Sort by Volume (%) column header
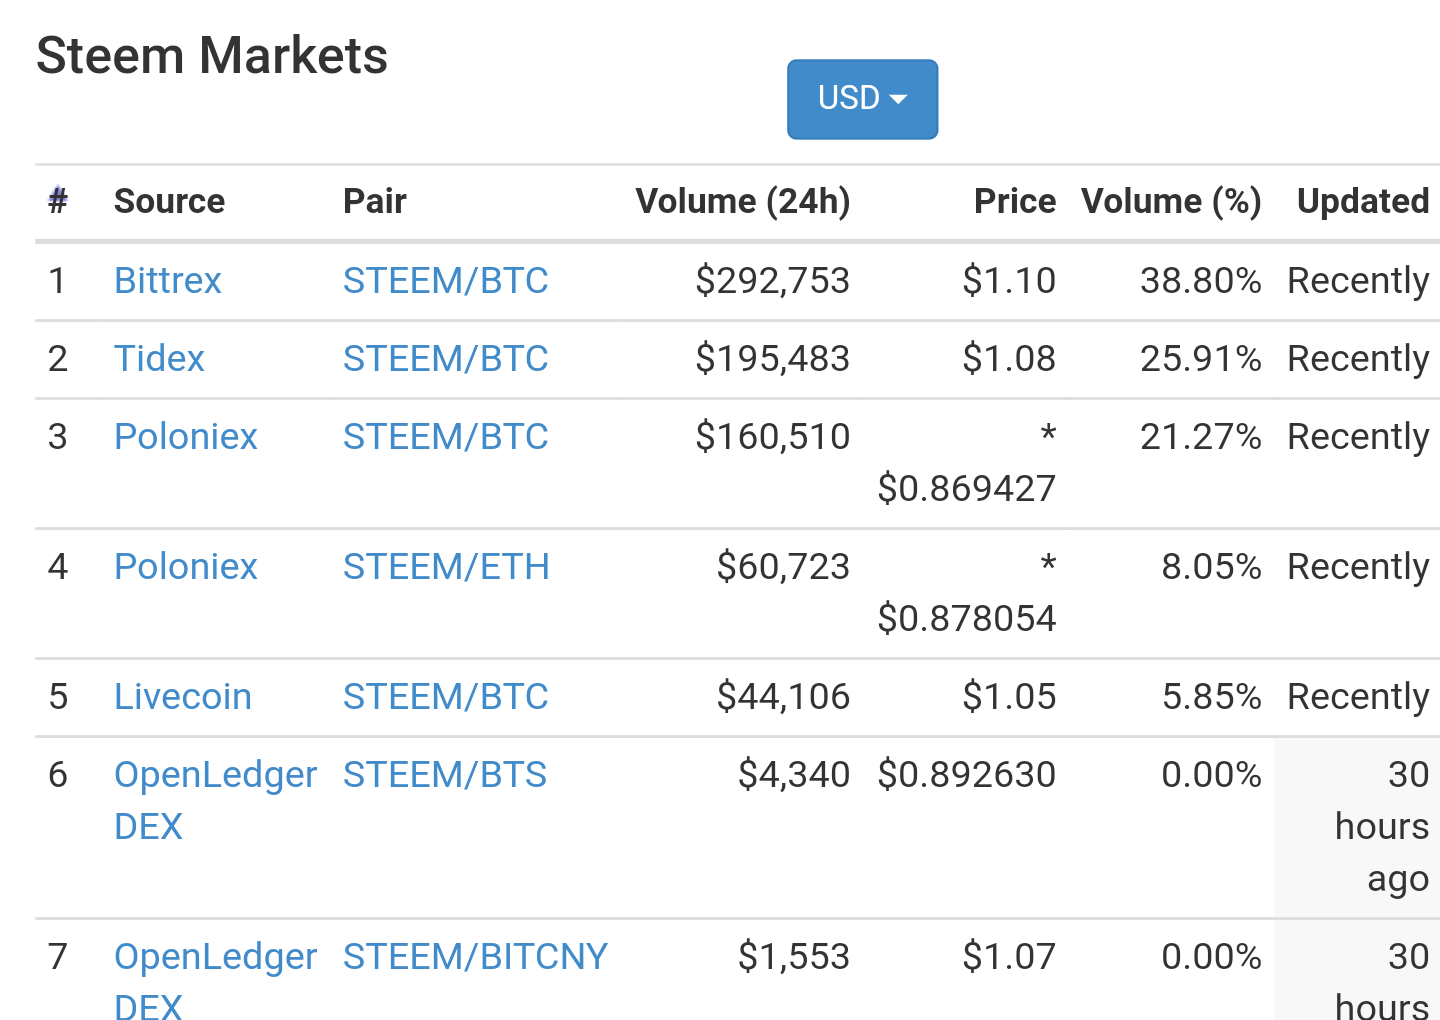Viewport: 1440px width, 1020px height. [x=1170, y=201]
